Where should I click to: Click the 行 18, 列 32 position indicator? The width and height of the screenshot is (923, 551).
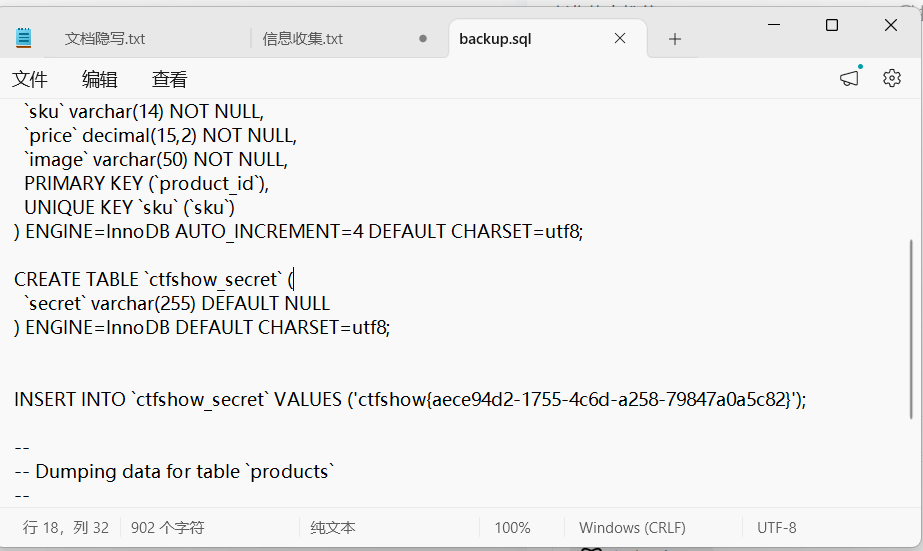[66, 527]
